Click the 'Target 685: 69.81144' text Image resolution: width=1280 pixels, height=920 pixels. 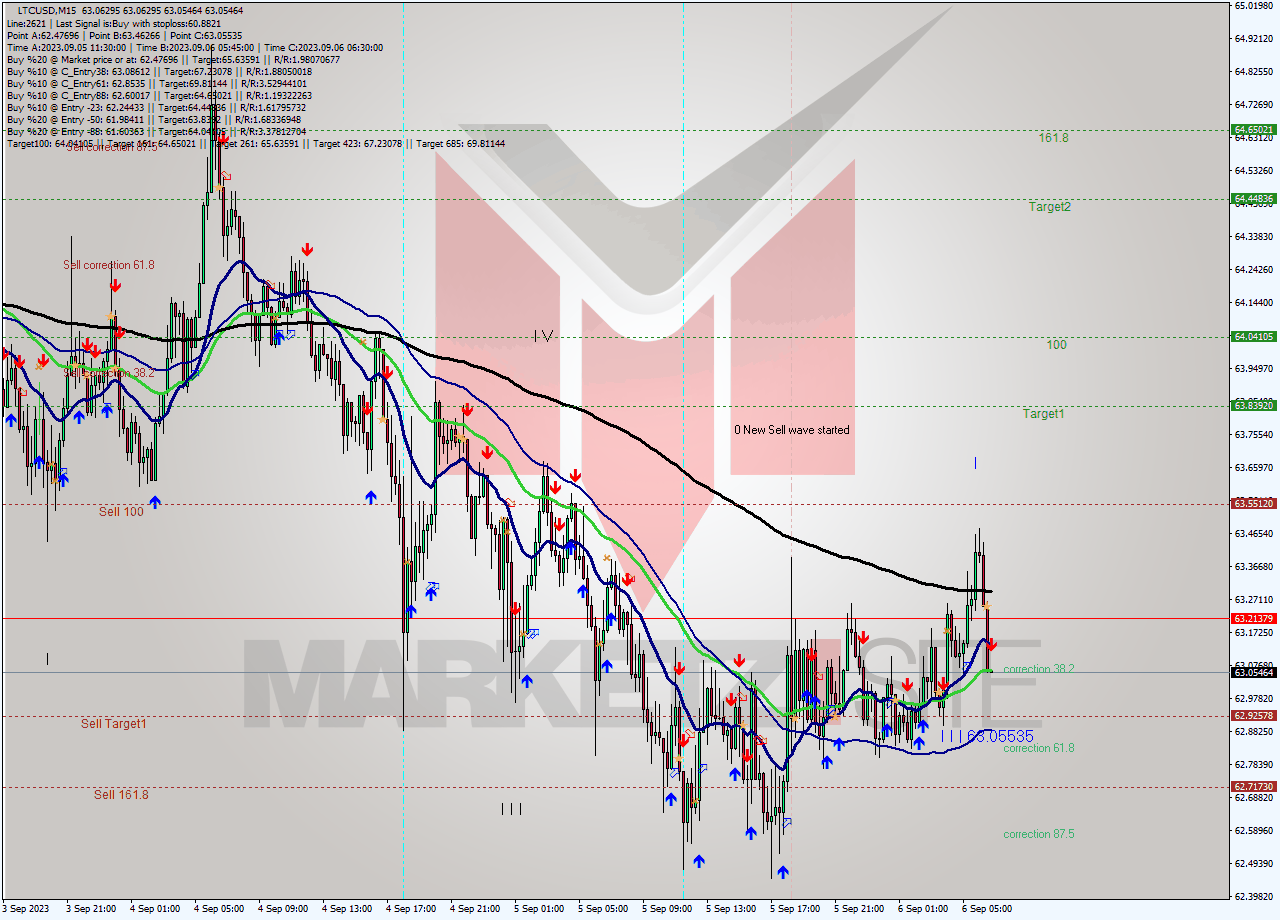[x=460, y=144]
